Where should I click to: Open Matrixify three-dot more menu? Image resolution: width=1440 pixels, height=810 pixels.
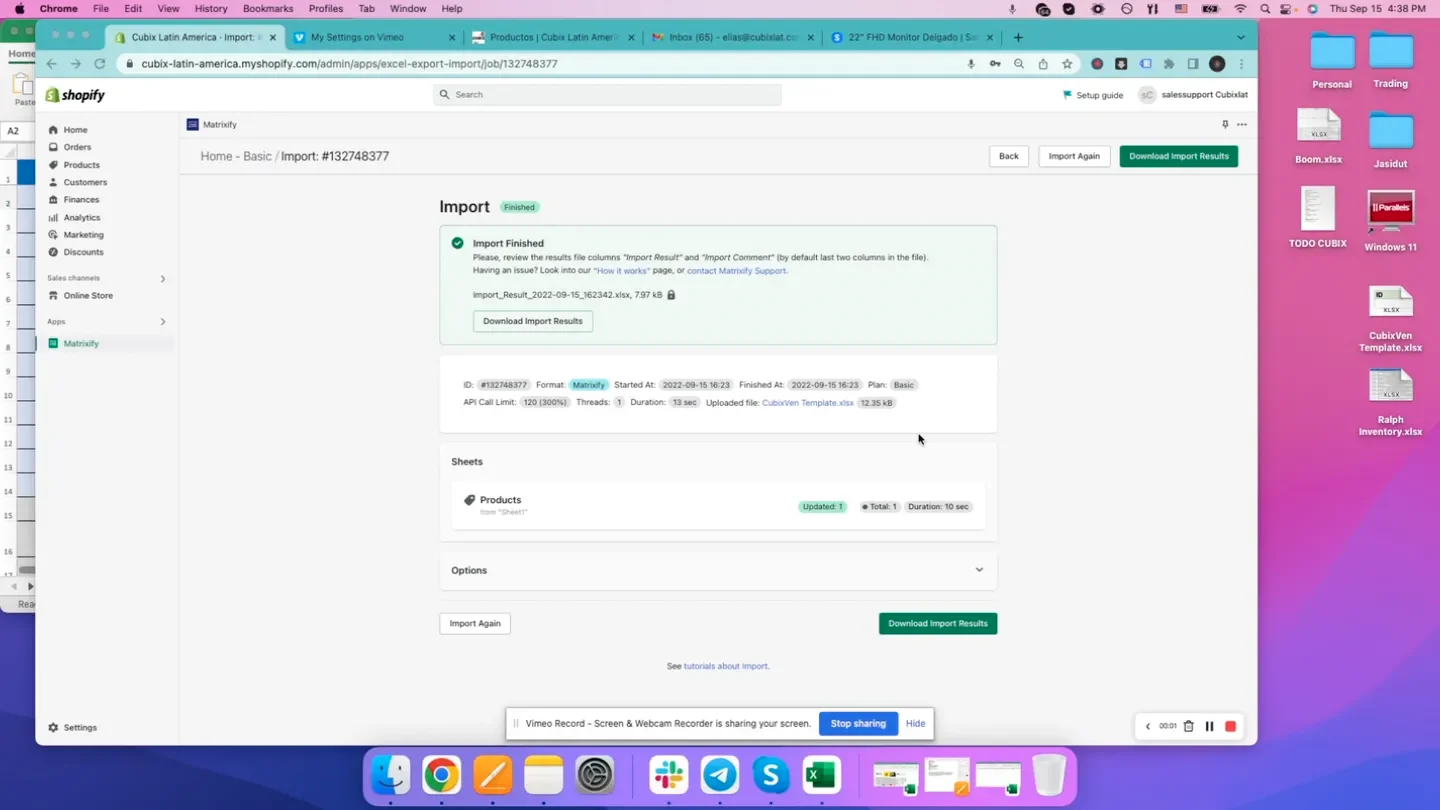coord(1242,125)
